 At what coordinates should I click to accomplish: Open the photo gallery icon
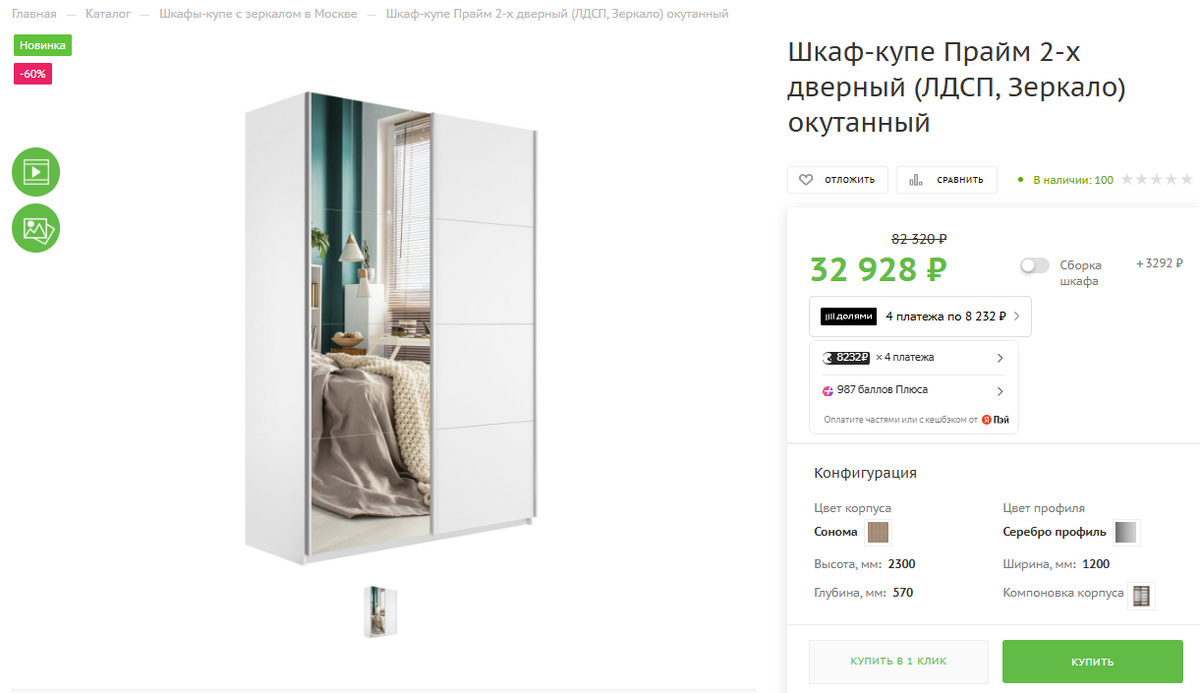click(x=36, y=229)
